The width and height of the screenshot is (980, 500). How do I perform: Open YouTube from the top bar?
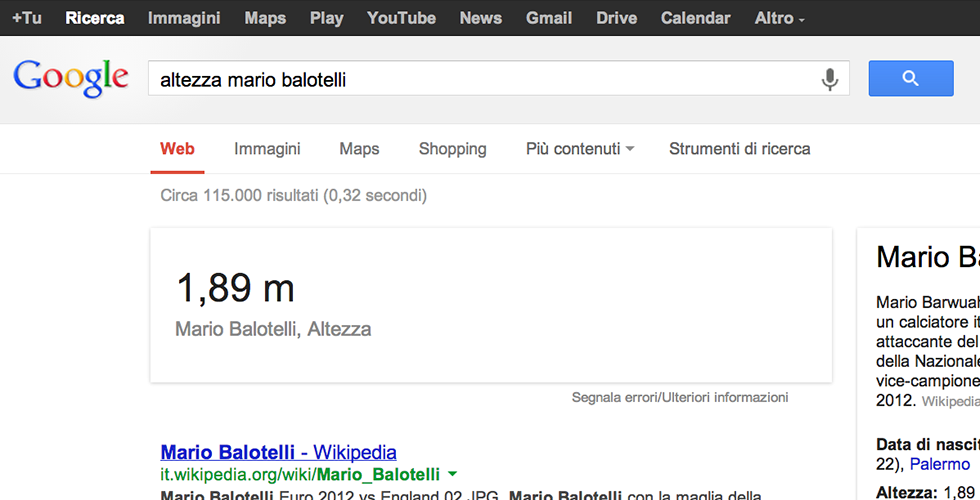pos(401,18)
